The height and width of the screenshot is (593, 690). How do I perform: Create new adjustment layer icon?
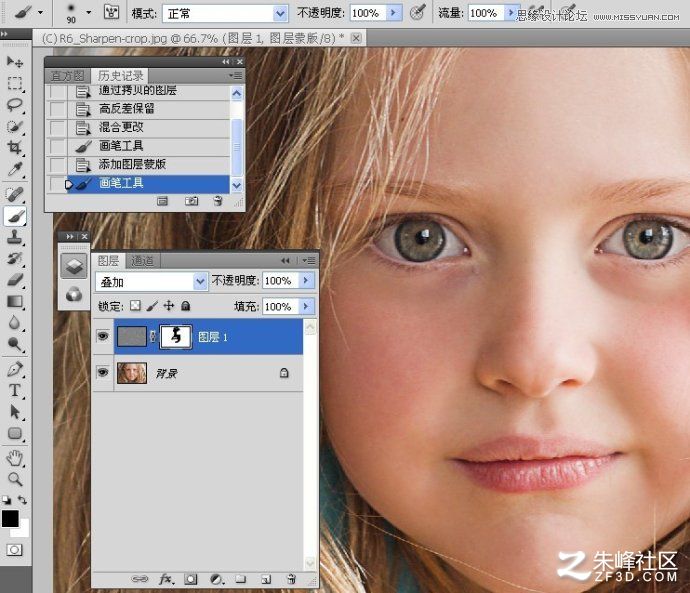[217, 579]
